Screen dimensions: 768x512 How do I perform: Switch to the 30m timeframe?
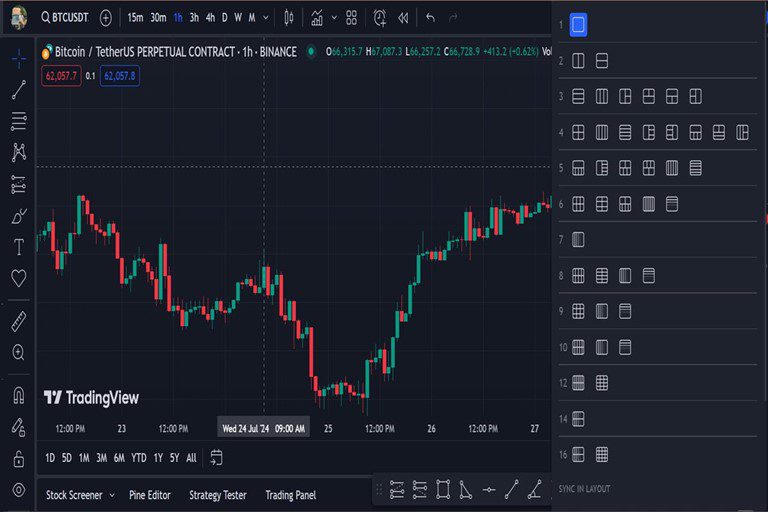[158, 18]
